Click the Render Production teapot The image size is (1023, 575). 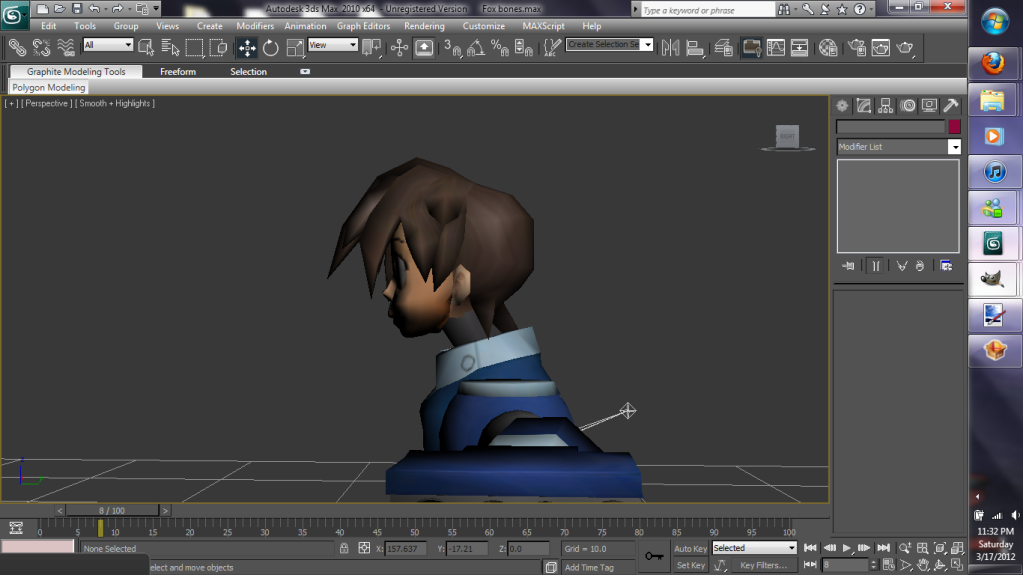tap(905, 48)
